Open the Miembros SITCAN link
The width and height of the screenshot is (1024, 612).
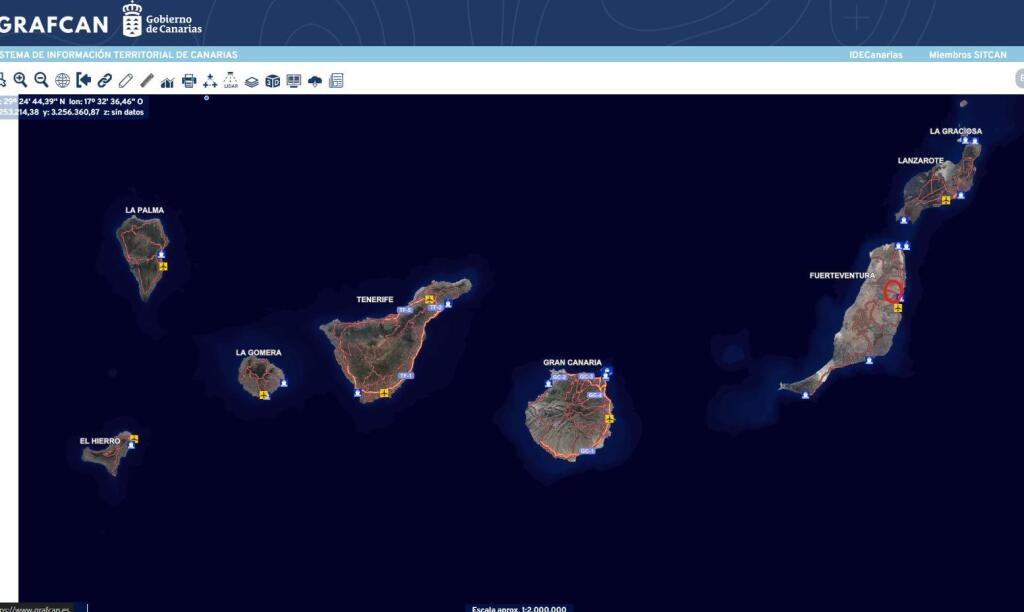[967, 55]
